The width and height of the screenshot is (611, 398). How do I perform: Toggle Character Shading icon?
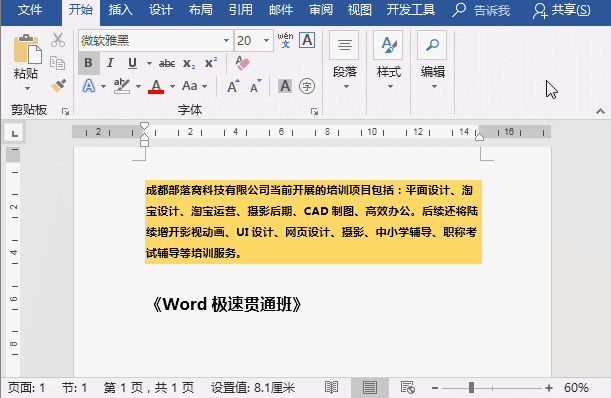(x=285, y=86)
